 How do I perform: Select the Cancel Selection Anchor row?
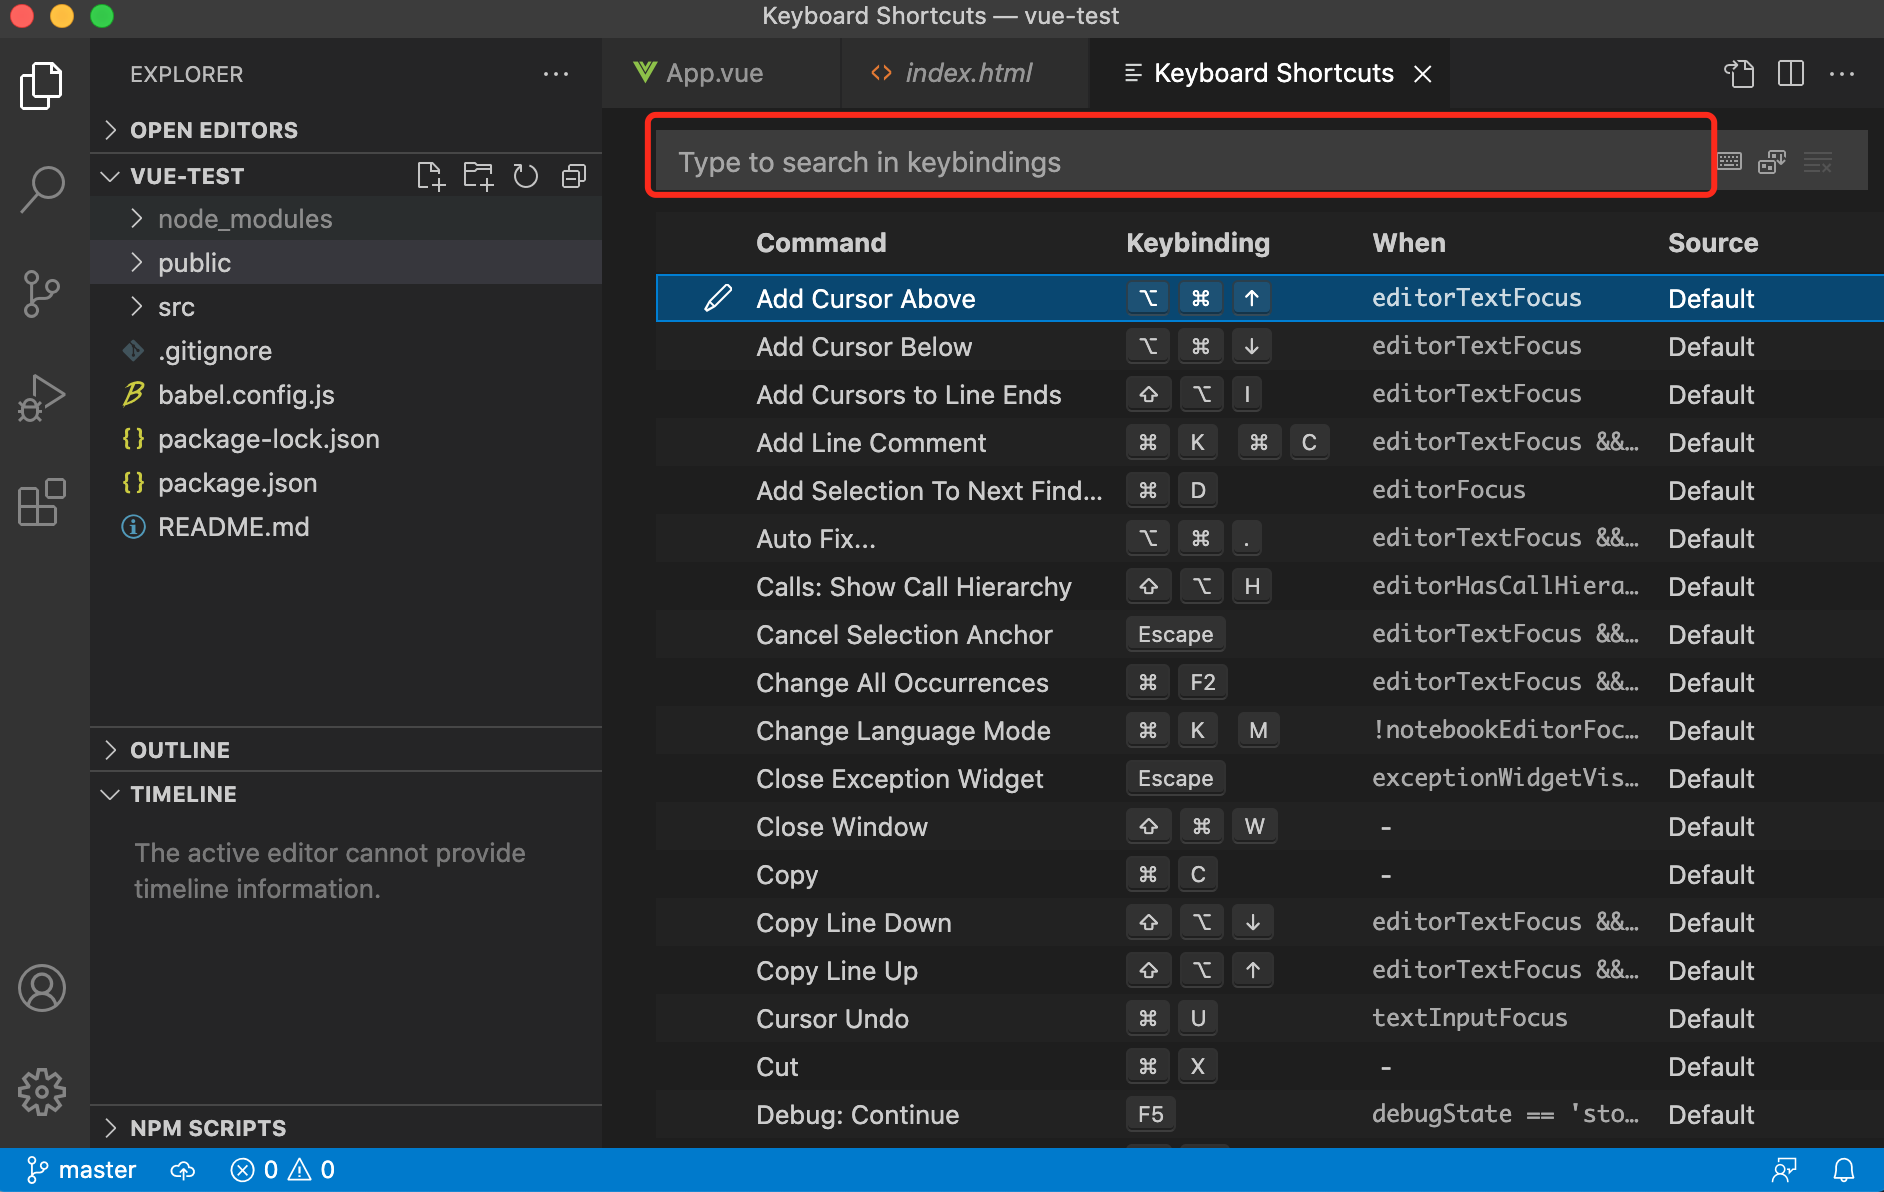[1270, 635]
